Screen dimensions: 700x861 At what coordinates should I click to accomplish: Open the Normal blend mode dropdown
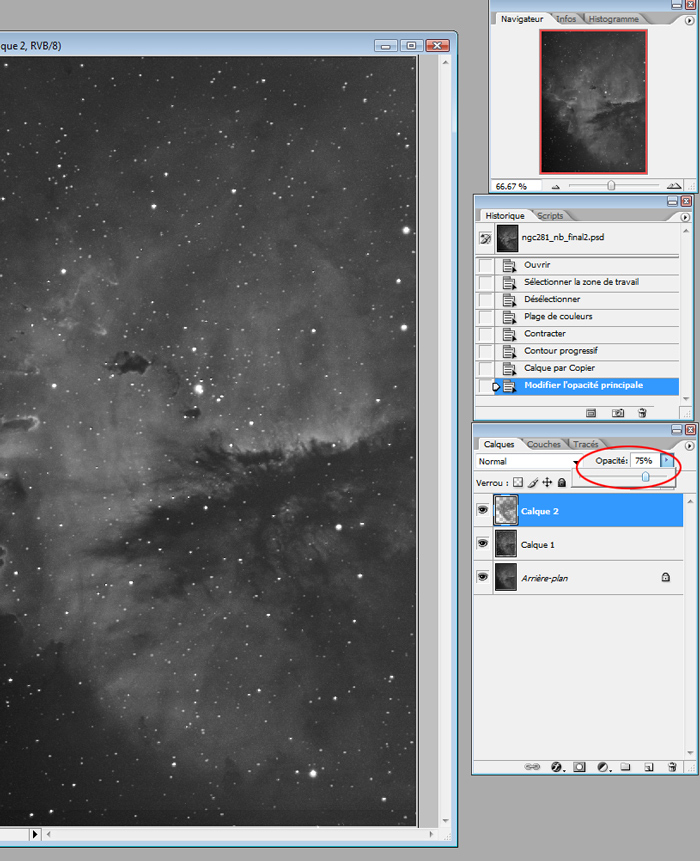click(527, 461)
